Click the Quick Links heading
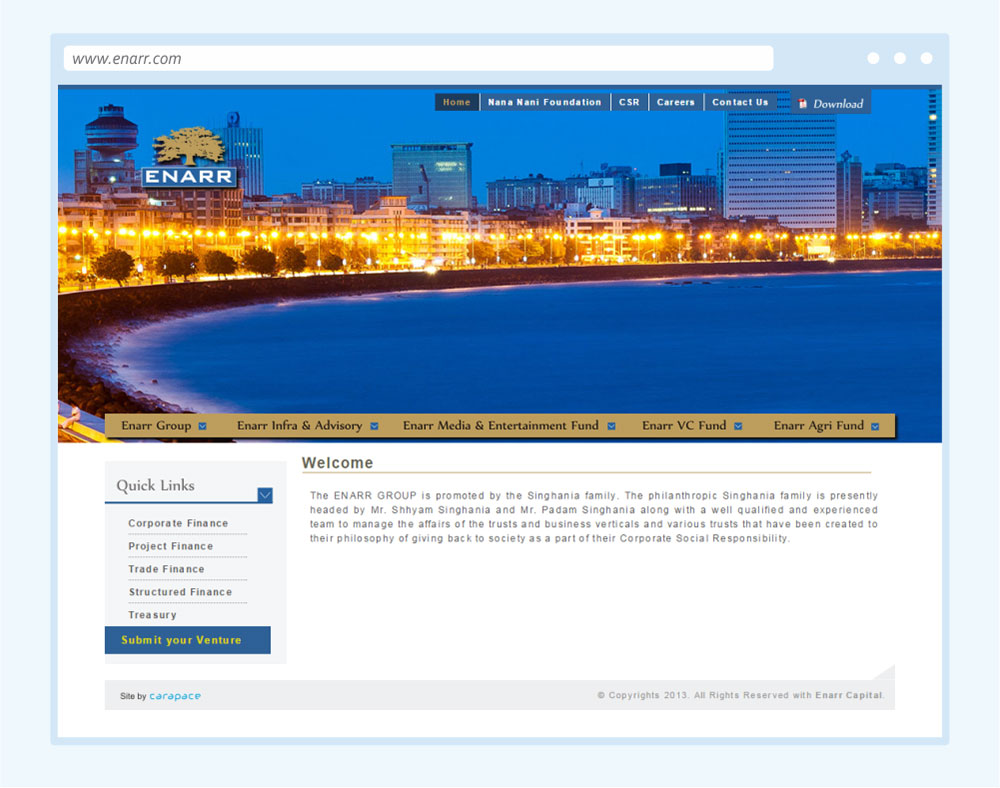This screenshot has height=788, width=1000. (x=156, y=486)
